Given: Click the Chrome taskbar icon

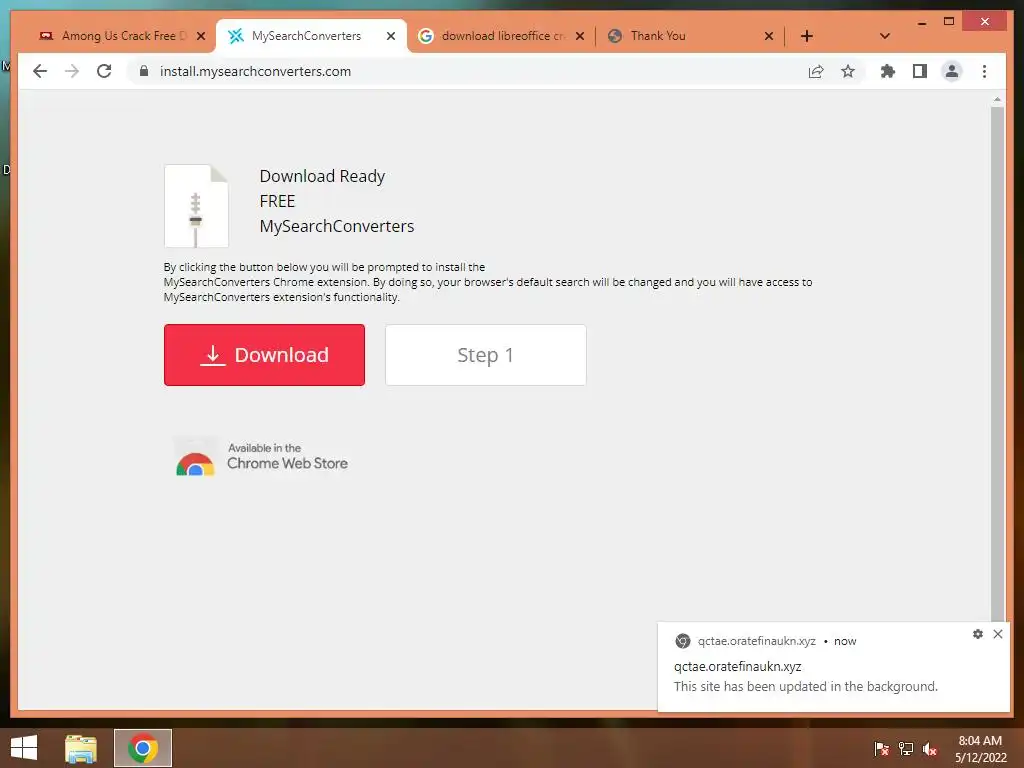Looking at the screenshot, I should click(x=143, y=748).
